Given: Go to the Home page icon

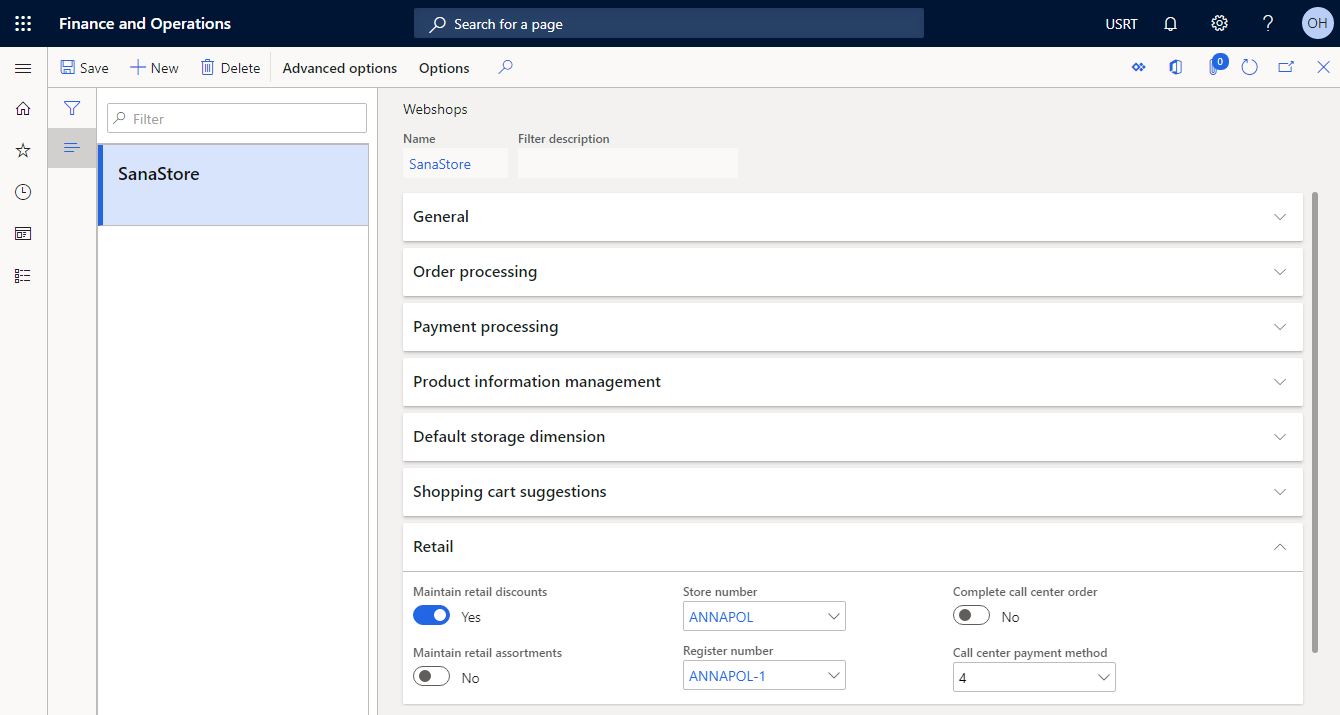Looking at the screenshot, I should pos(23,108).
